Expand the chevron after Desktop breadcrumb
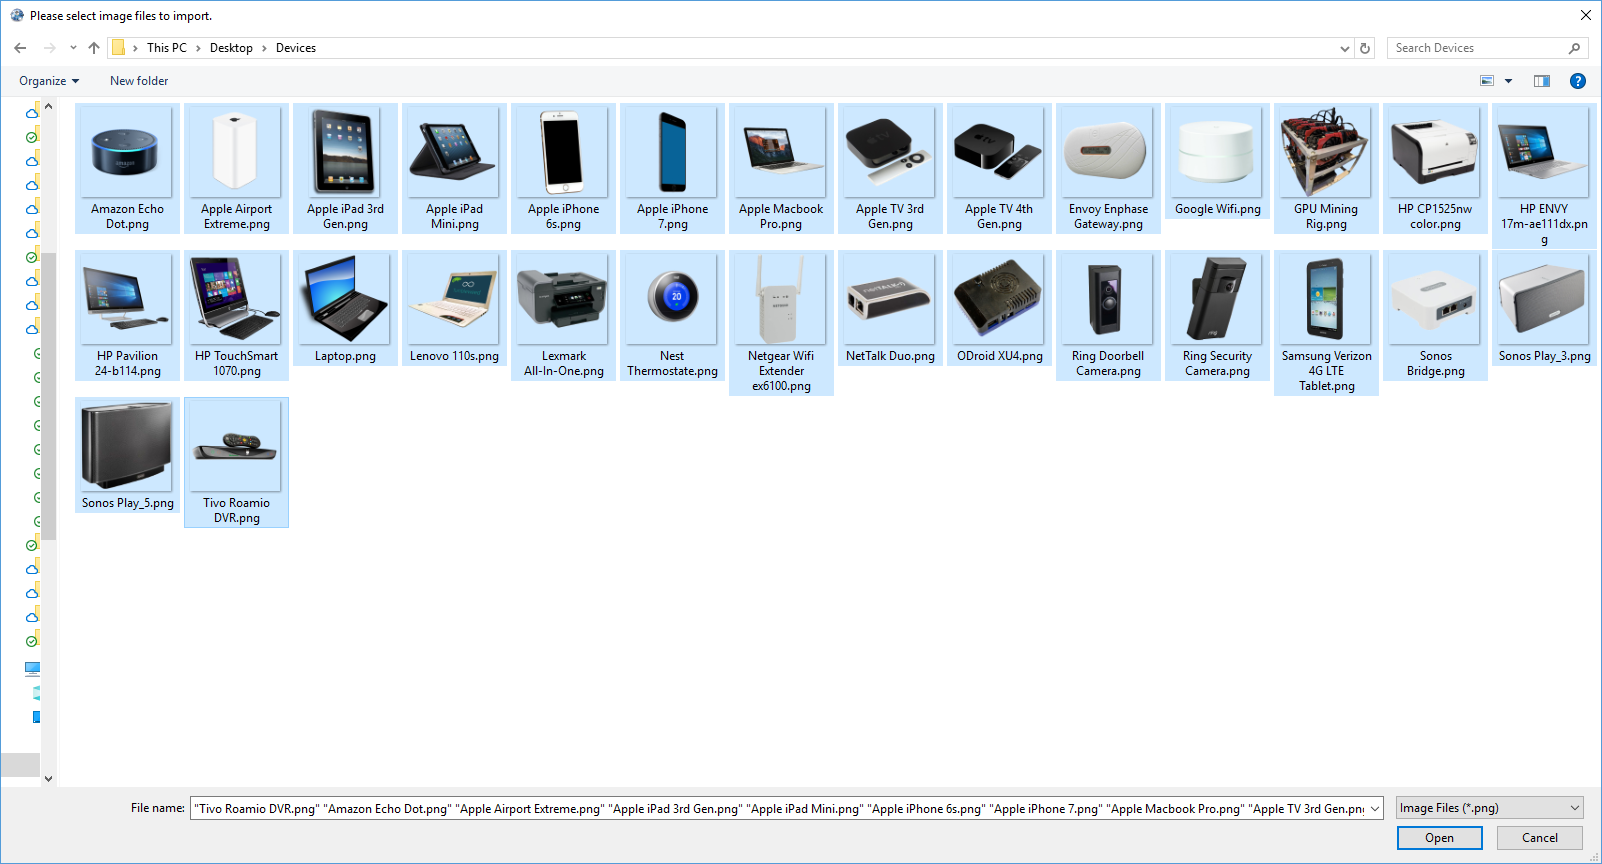 tap(264, 48)
